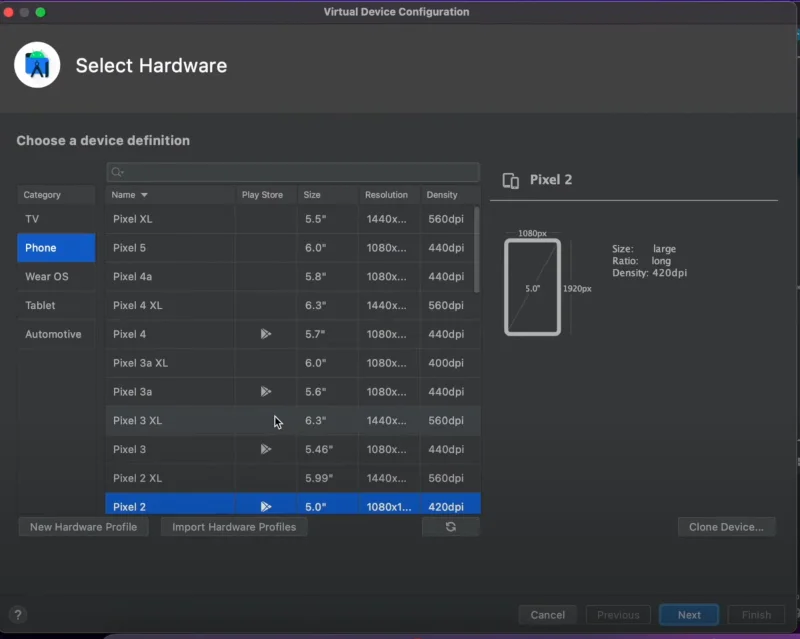Click the magnifier icon in search box
The image size is (800, 639).
117,173
